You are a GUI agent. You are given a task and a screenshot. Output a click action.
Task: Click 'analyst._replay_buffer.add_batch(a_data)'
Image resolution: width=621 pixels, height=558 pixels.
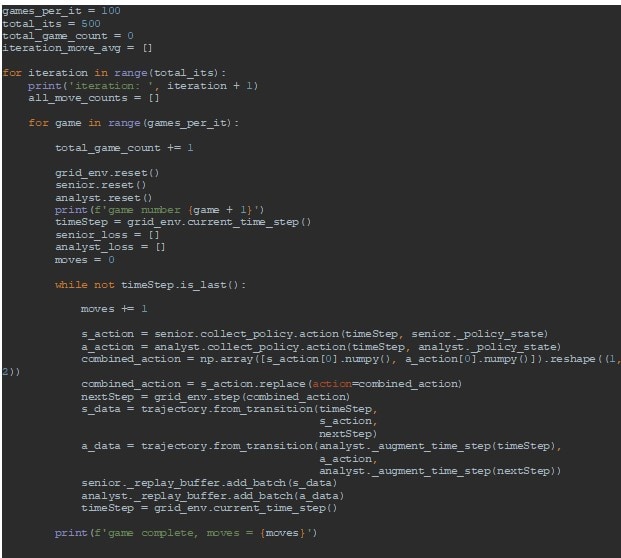(212, 495)
